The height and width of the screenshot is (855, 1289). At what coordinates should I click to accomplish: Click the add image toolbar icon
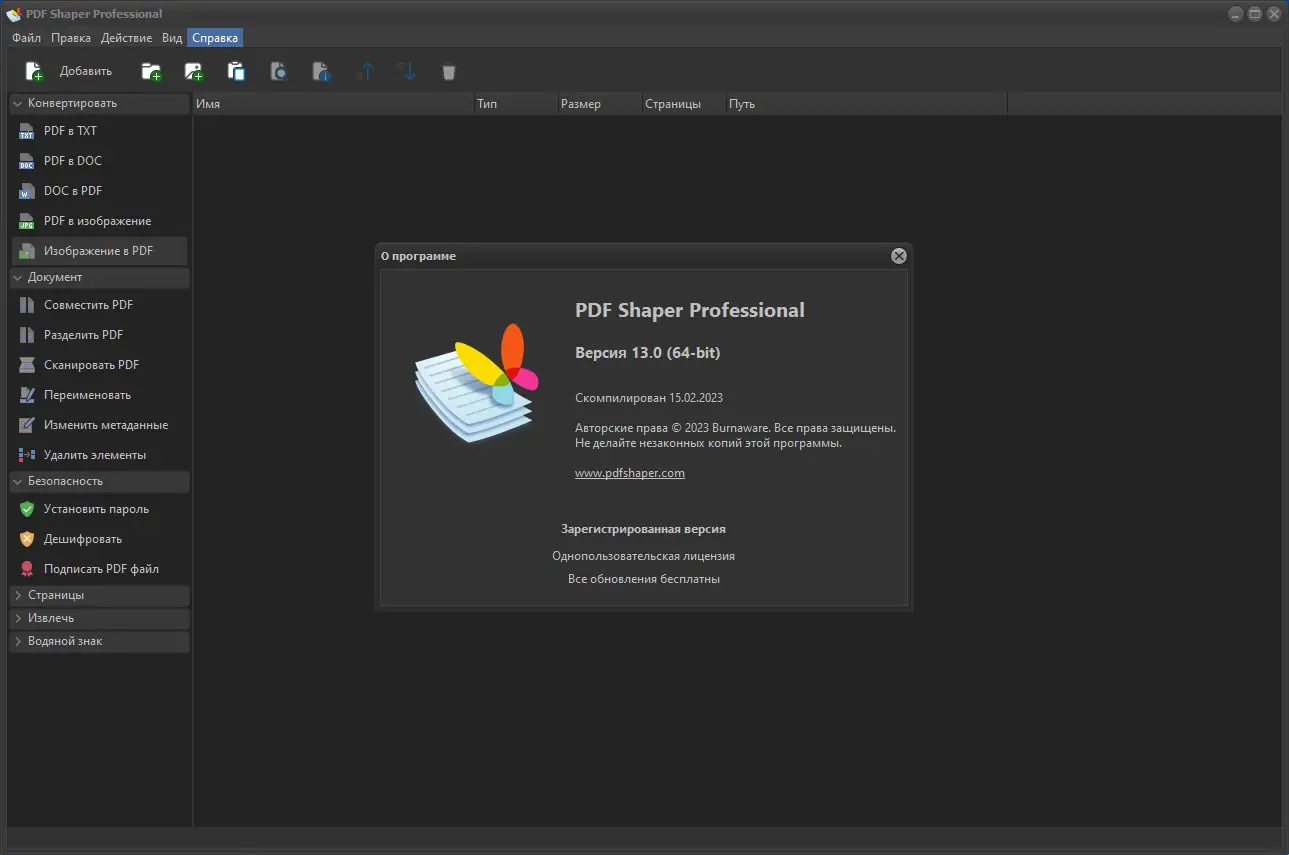[193, 71]
